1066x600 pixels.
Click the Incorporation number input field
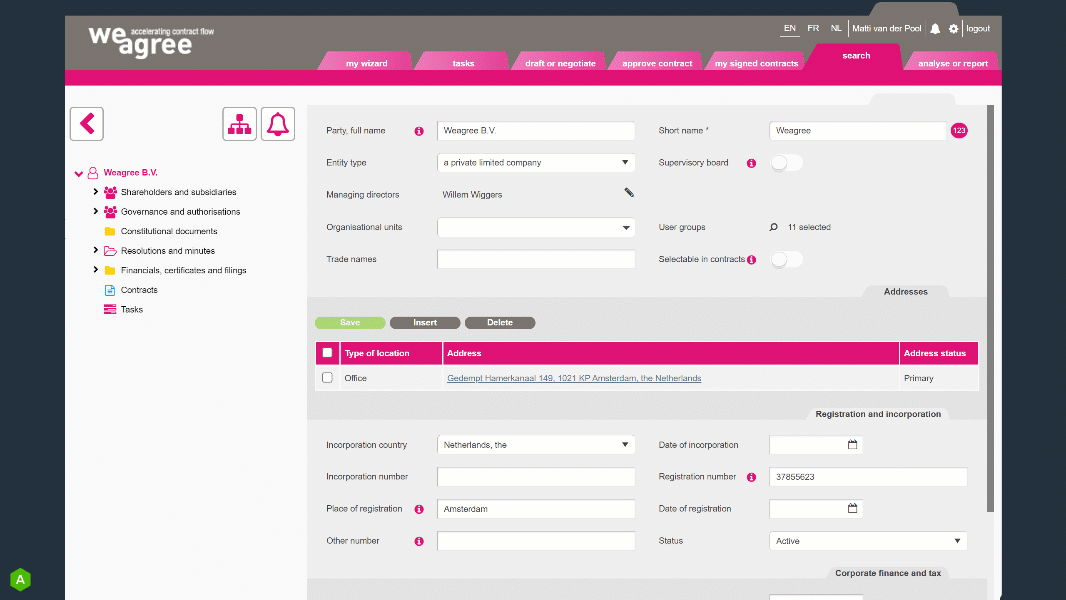pyautogui.click(x=536, y=476)
